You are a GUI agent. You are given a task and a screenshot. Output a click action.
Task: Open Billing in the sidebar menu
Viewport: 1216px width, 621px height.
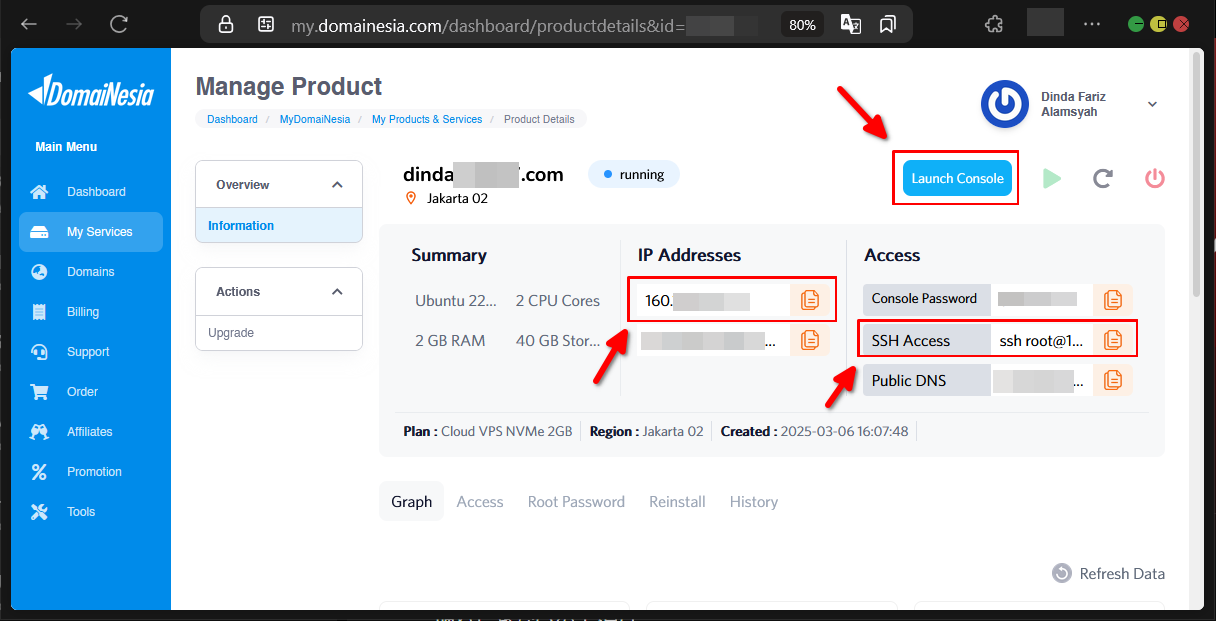91,312
